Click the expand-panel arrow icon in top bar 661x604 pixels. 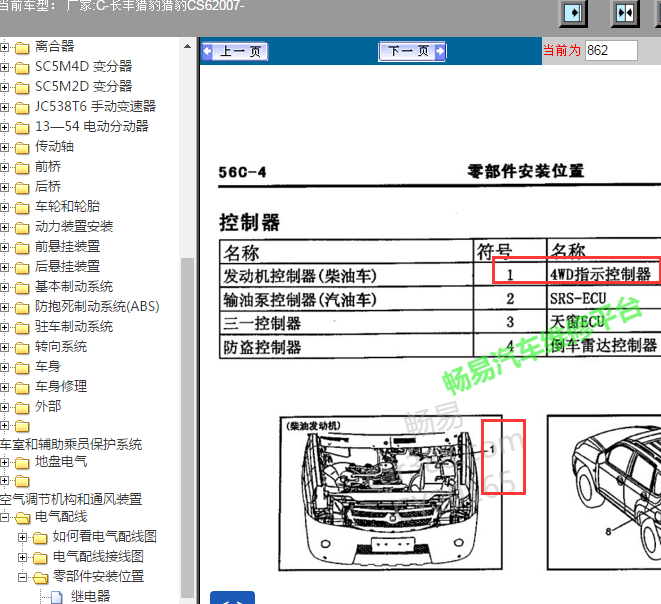(573, 13)
